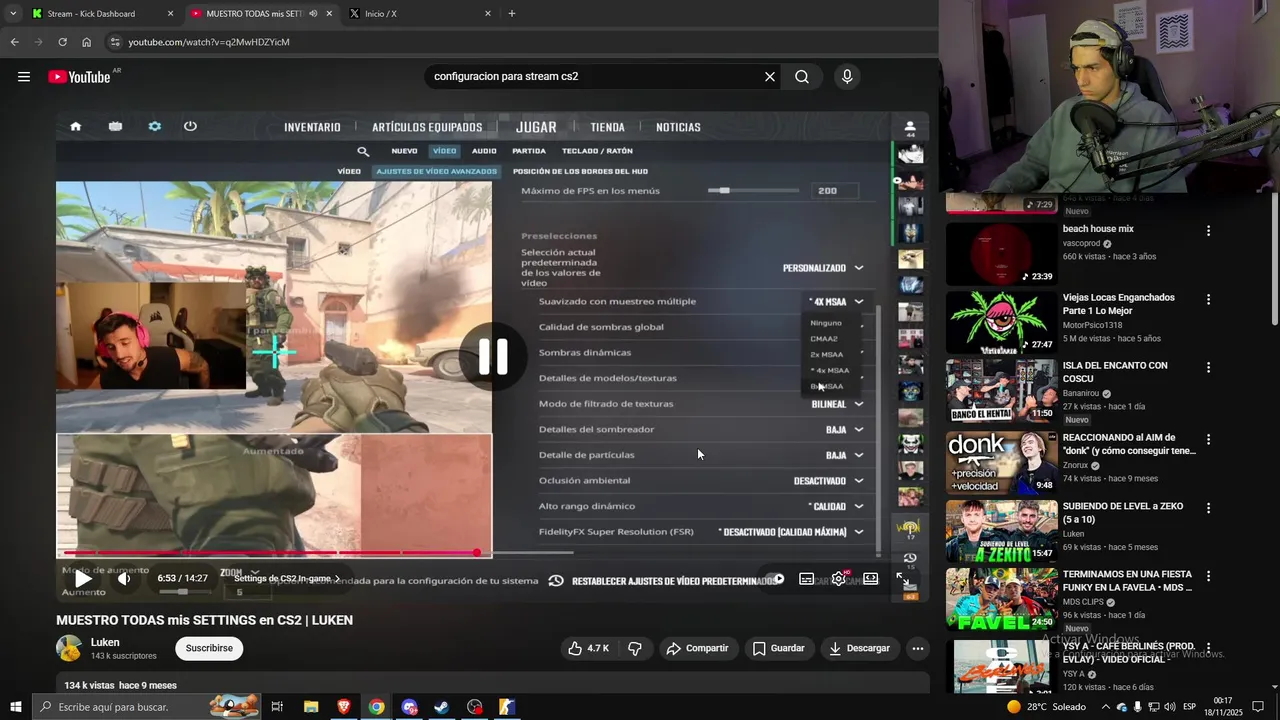Open the Luken channel name link
This screenshot has height=720, width=1280.
coord(105,642)
